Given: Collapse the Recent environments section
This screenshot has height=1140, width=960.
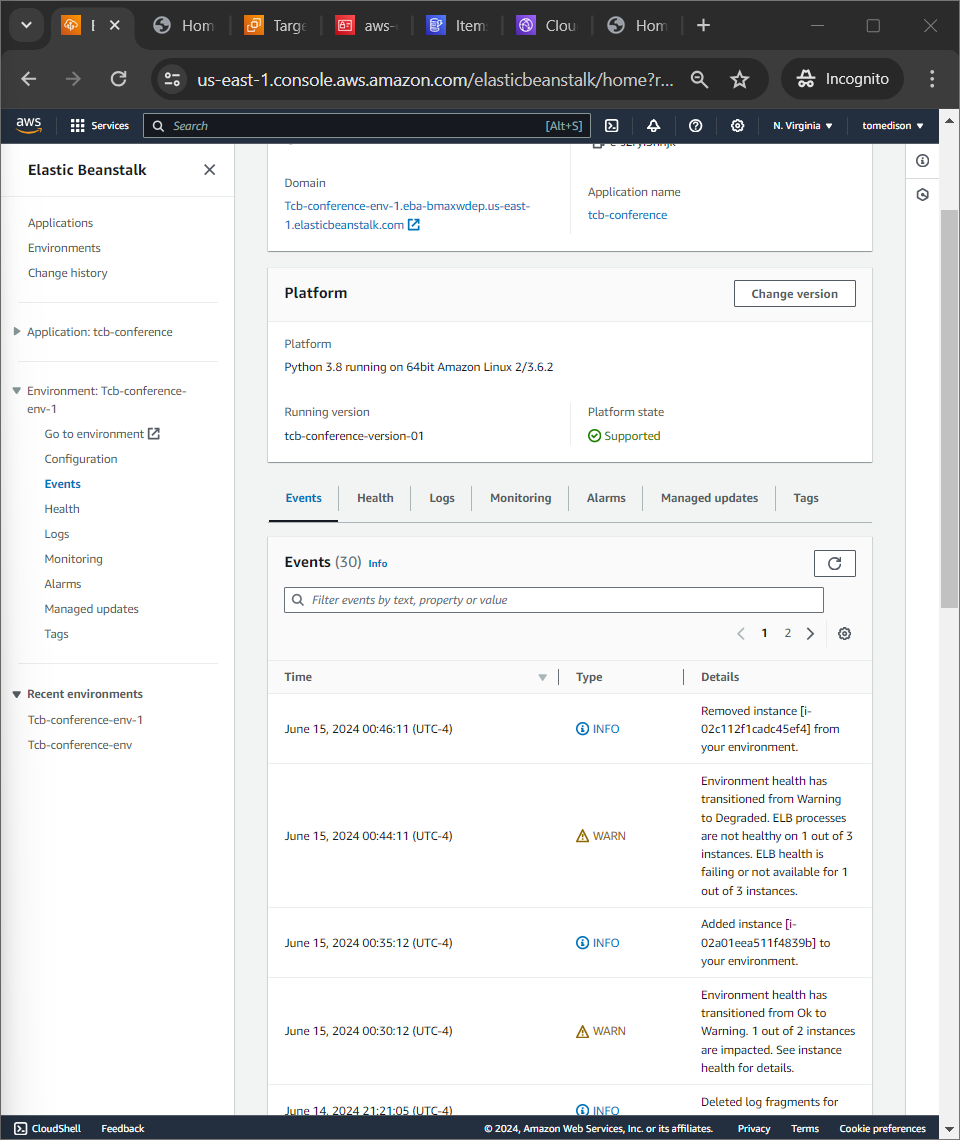Looking at the screenshot, I should coord(17,694).
